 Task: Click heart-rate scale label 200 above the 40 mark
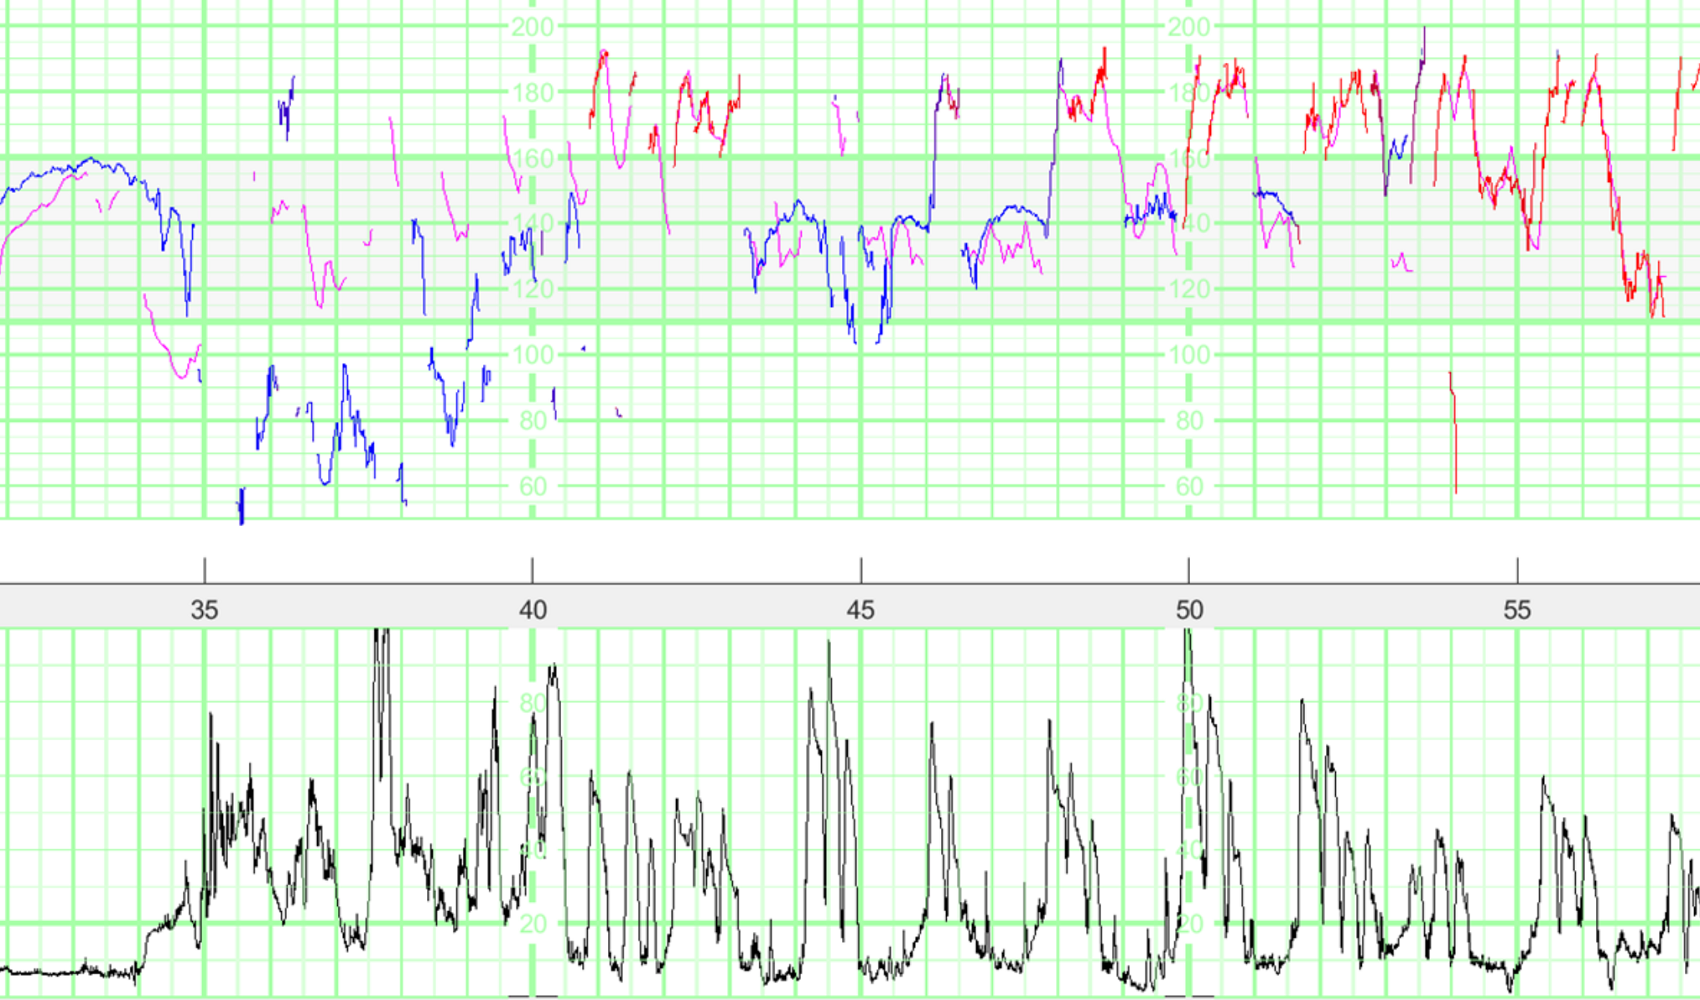533,27
